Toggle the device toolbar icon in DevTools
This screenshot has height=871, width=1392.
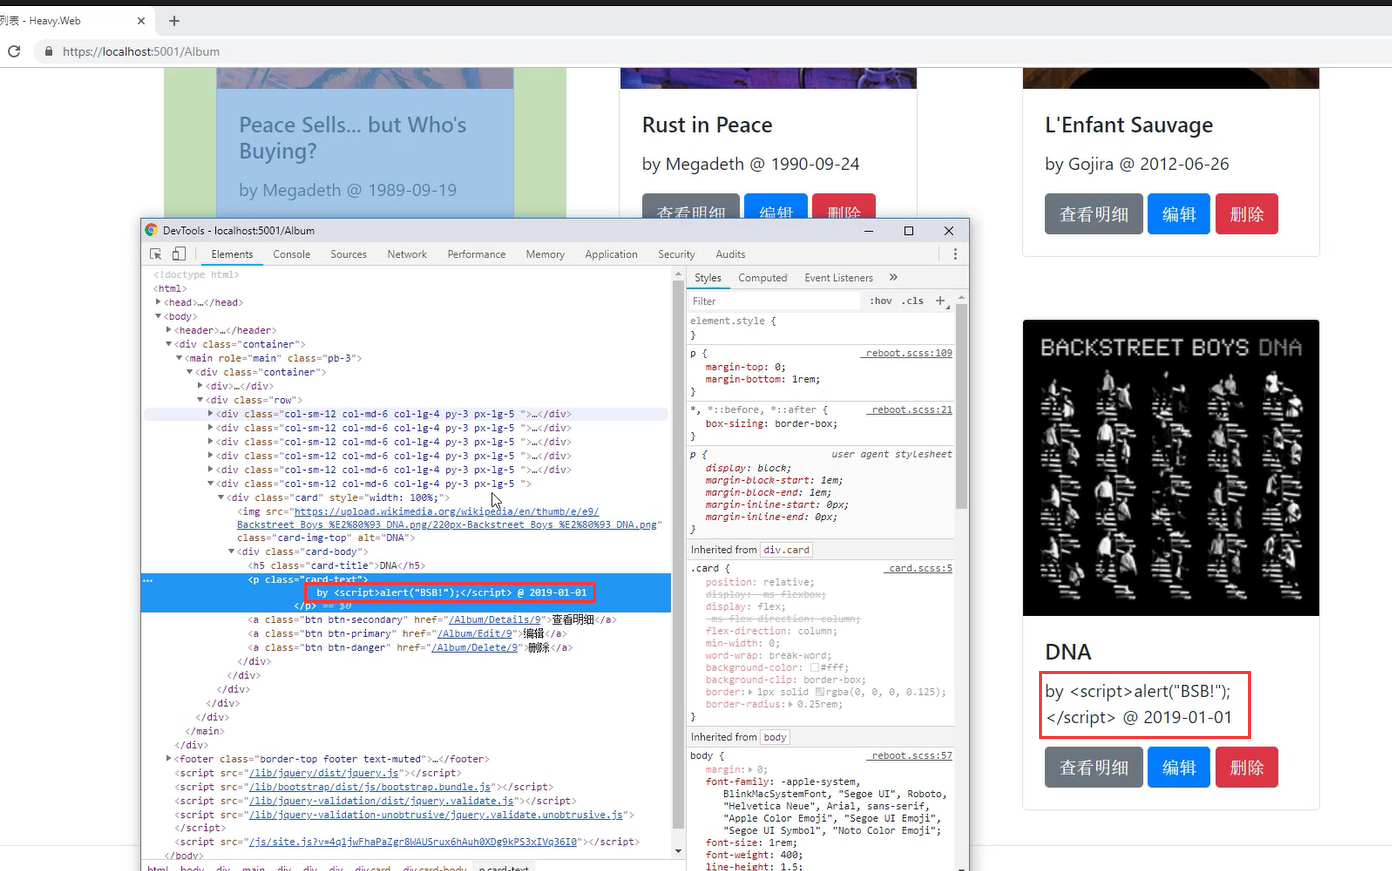click(x=179, y=254)
